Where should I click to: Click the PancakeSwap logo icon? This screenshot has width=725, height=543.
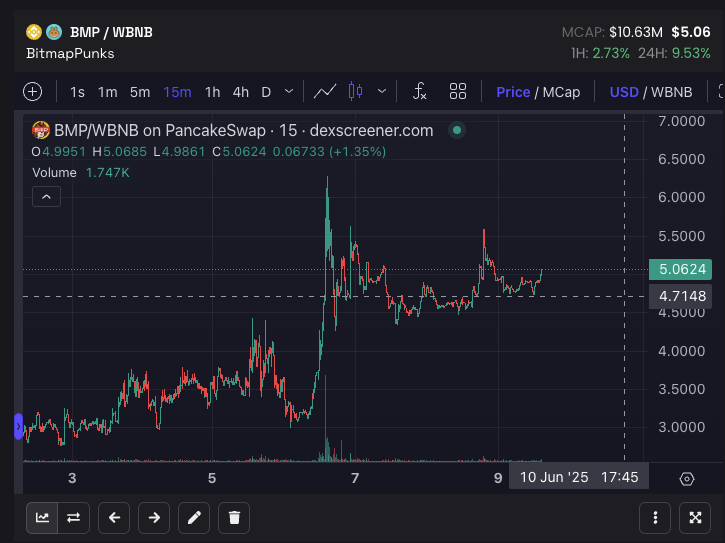tap(54, 32)
